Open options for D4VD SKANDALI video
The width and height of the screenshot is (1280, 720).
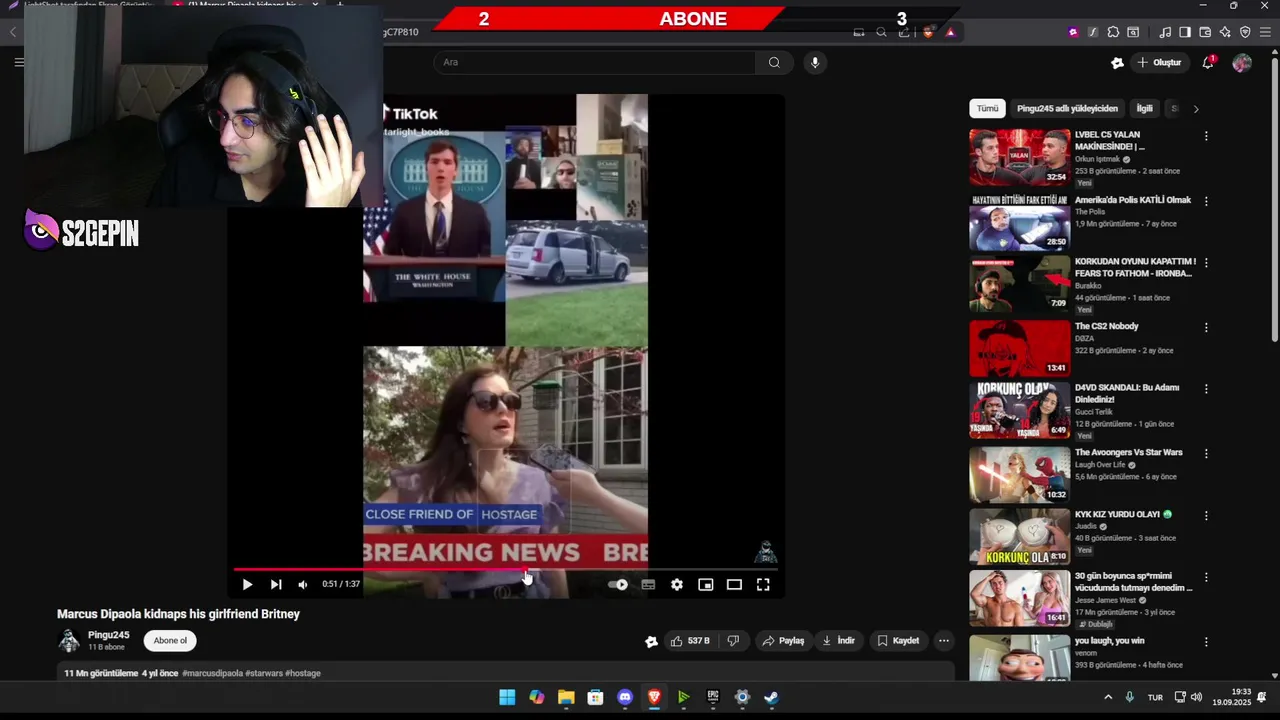pos(1206,388)
